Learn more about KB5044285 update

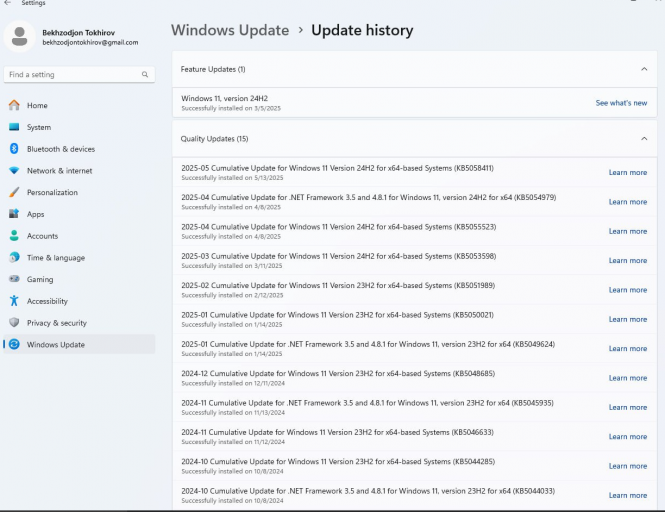pyautogui.click(x=628, y=466)
